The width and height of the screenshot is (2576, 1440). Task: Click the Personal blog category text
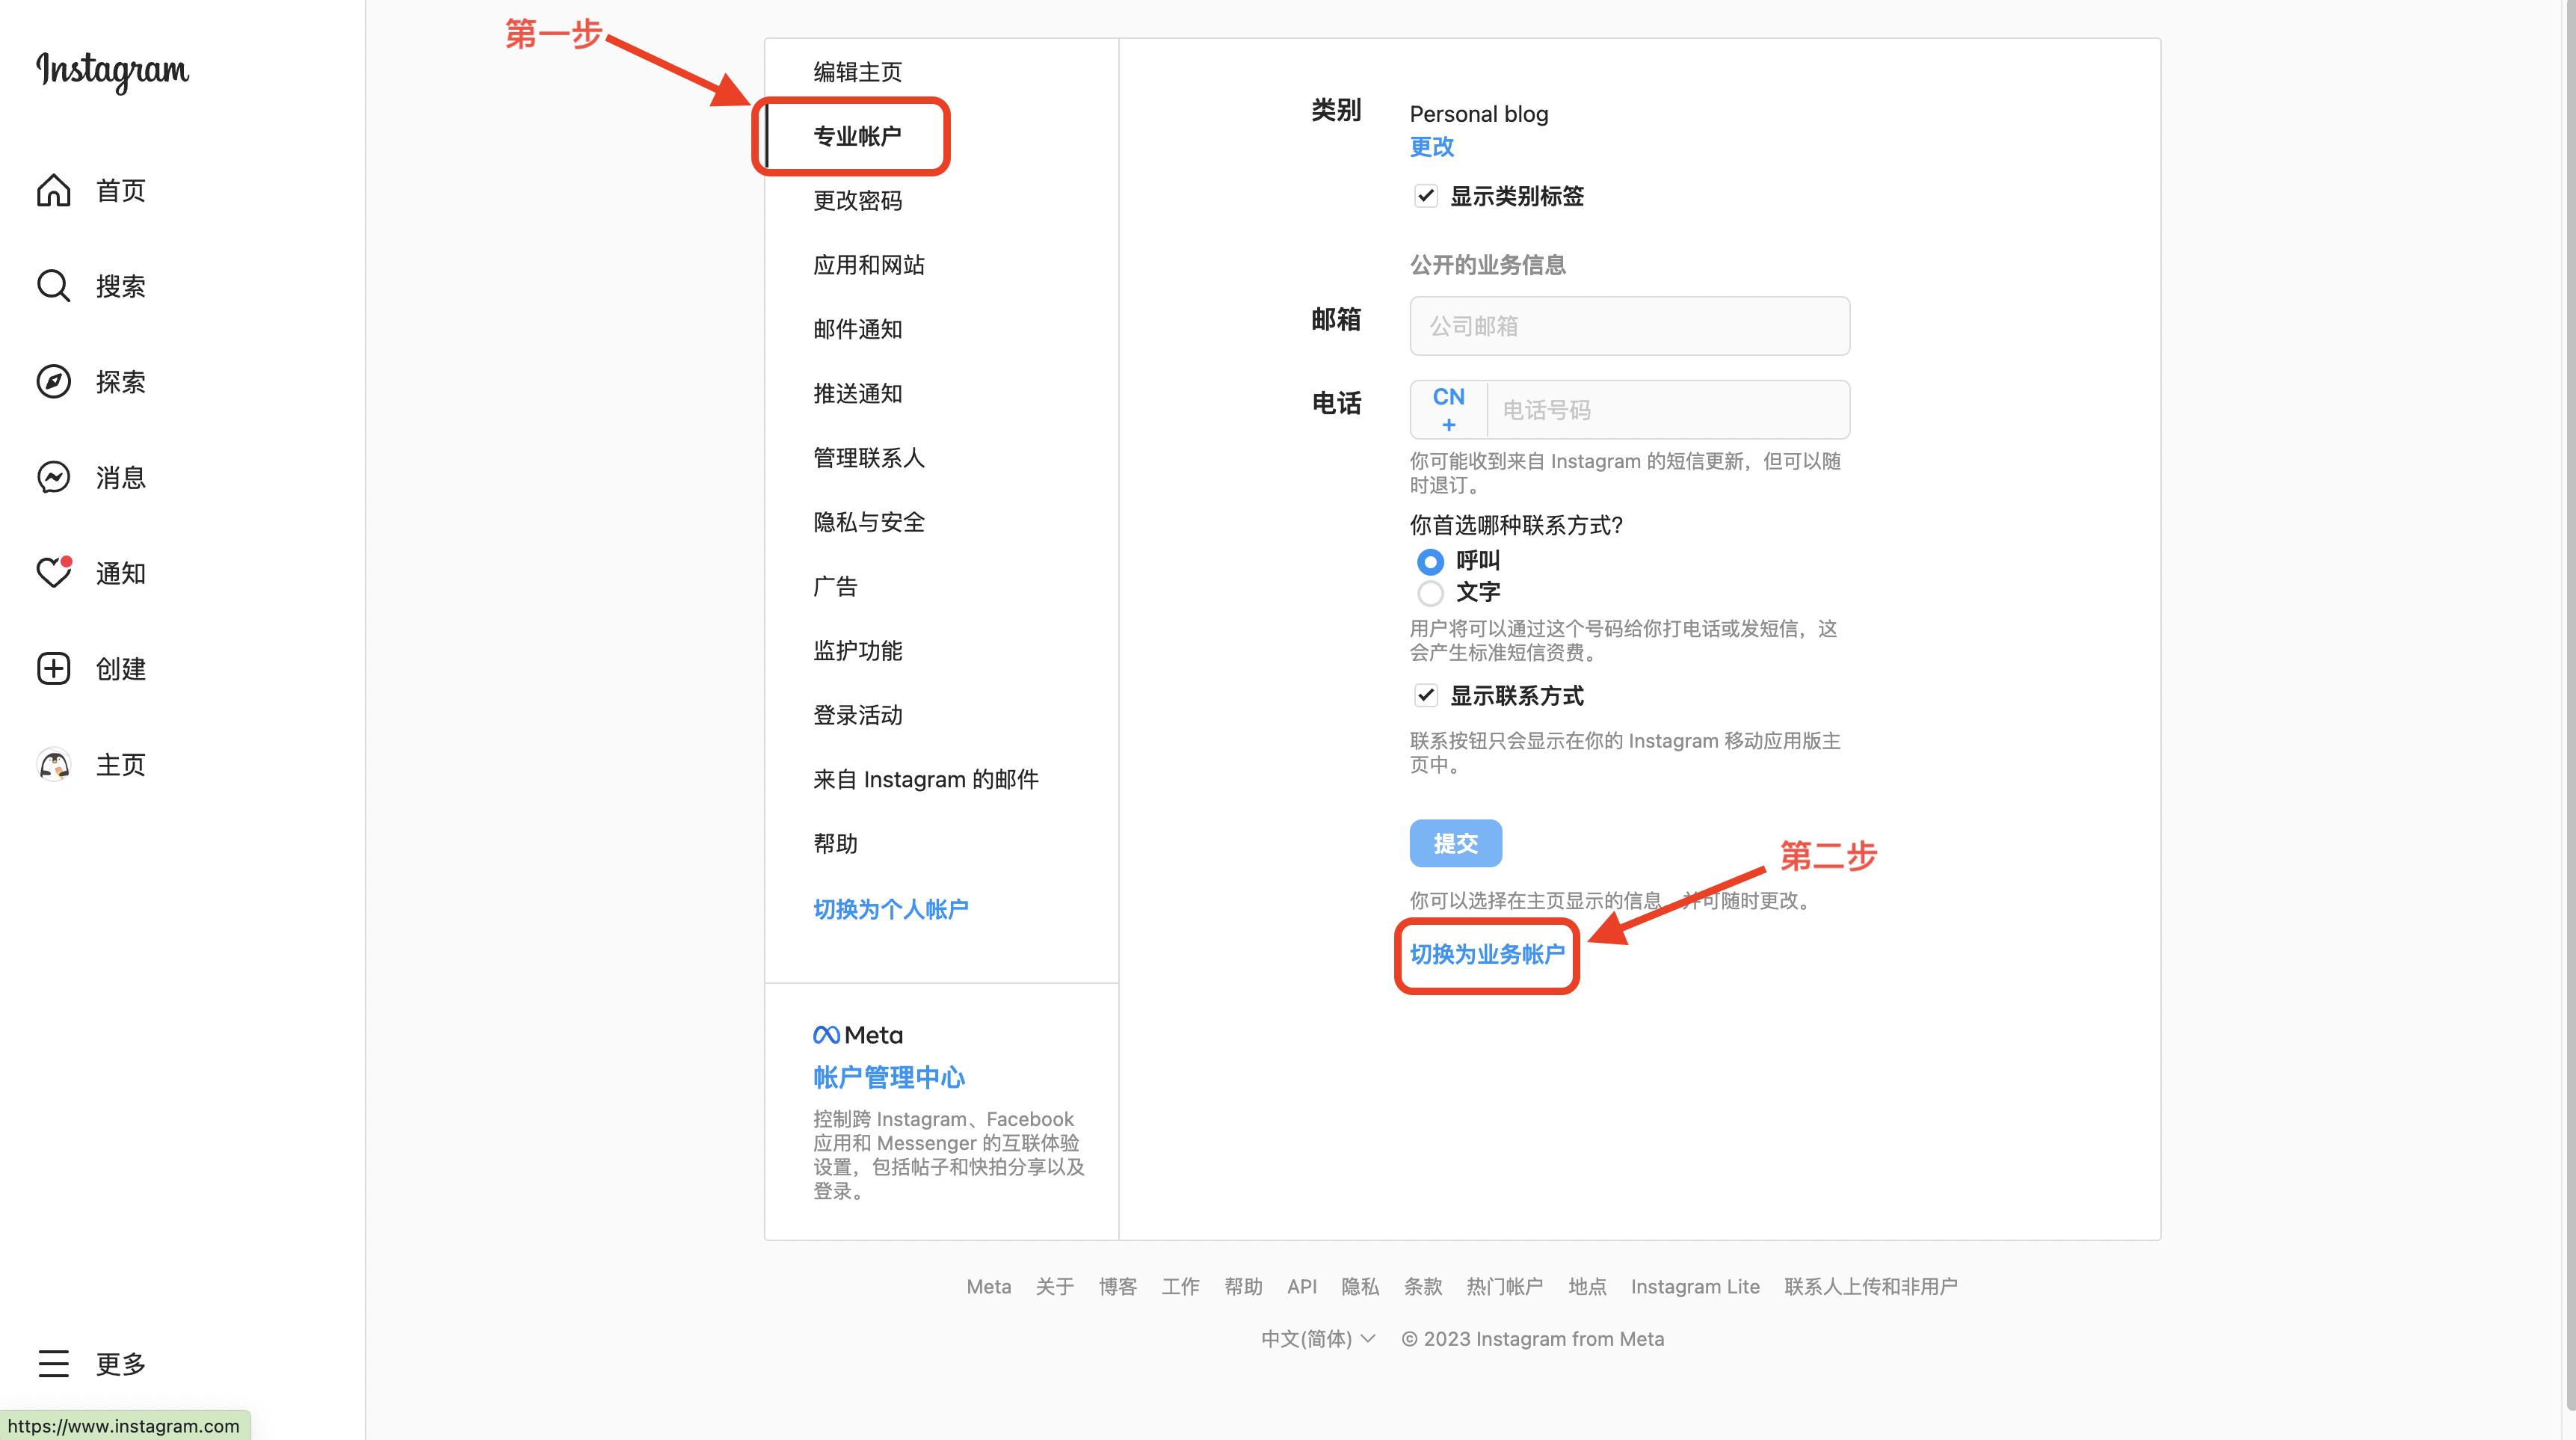click(x=1479, y=114)
